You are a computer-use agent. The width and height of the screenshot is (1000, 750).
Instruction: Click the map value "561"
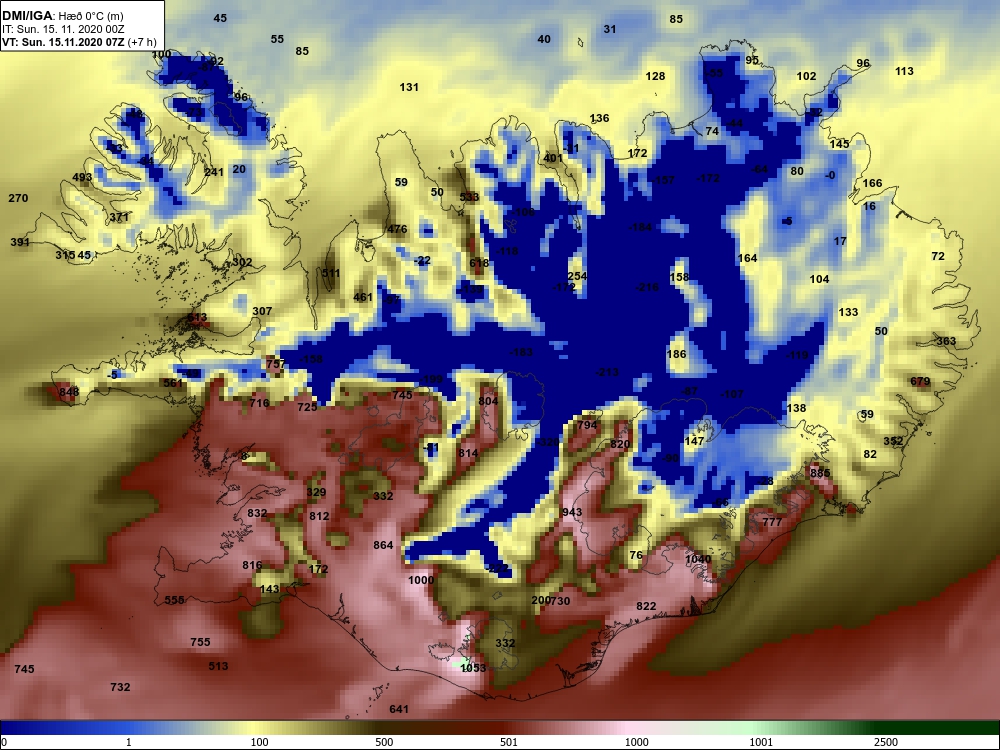[173, 383]
